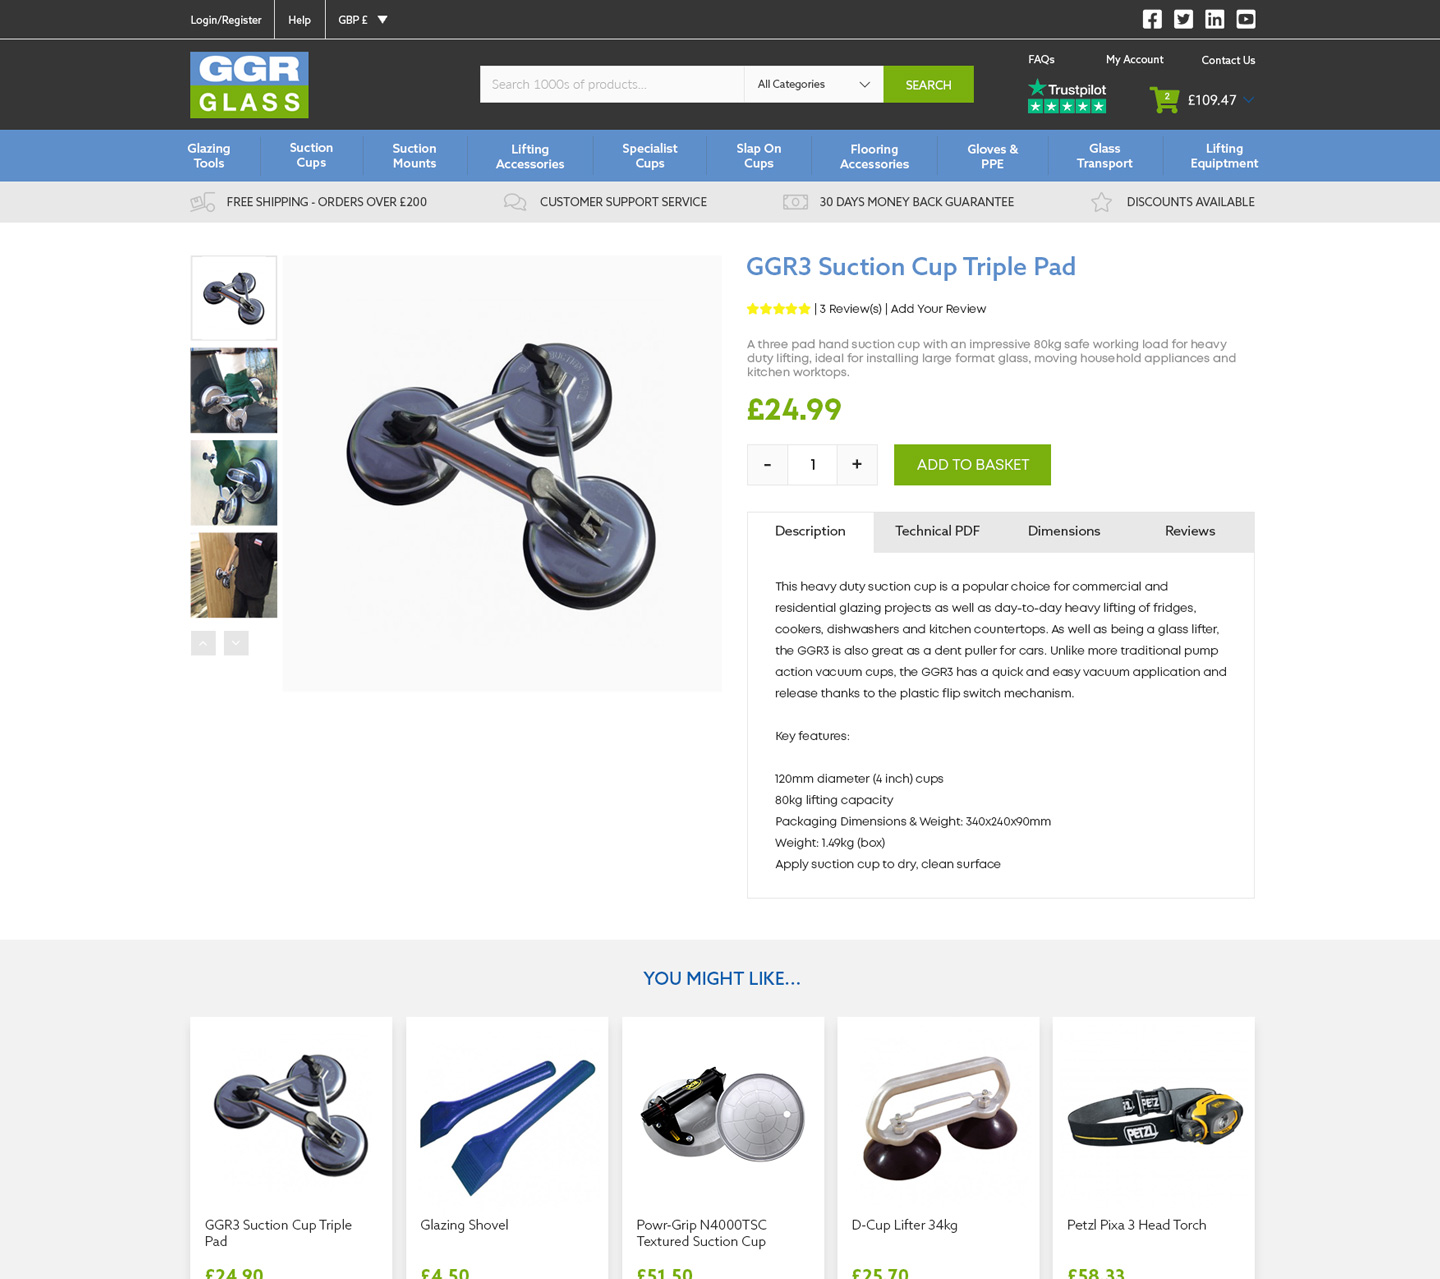Increase quantity with the plus button

pos(857,465)
